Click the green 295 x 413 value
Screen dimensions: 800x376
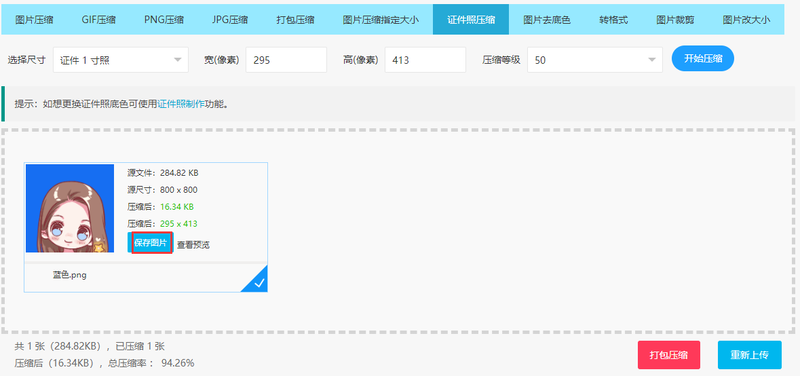(179, 223)
